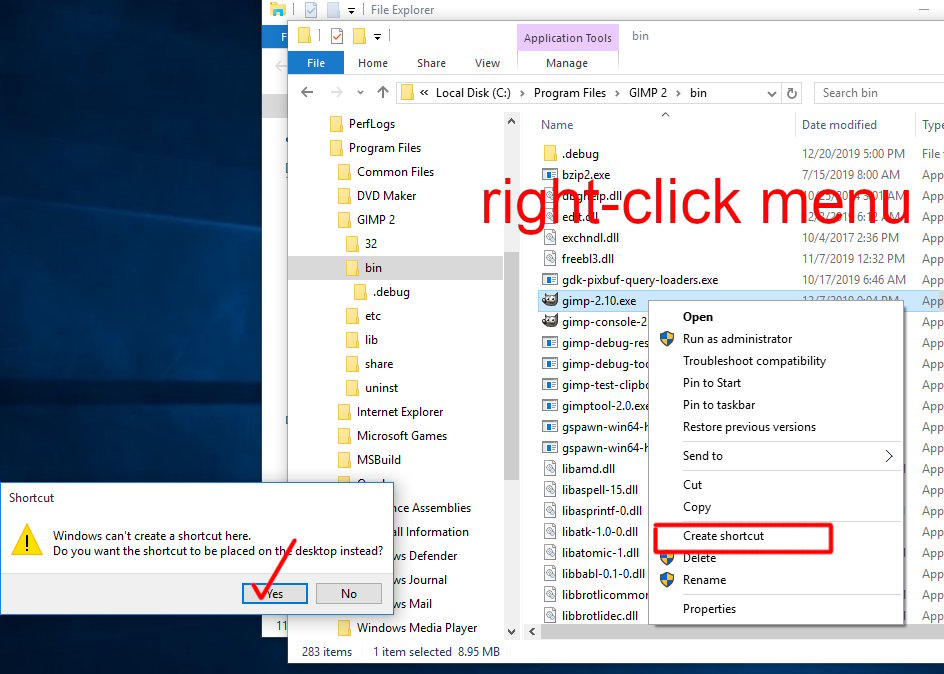The height and width of the screenshot is (674, 944).
Task: Select the freebl3.dll file icon
Action: (x=550, y=259)
